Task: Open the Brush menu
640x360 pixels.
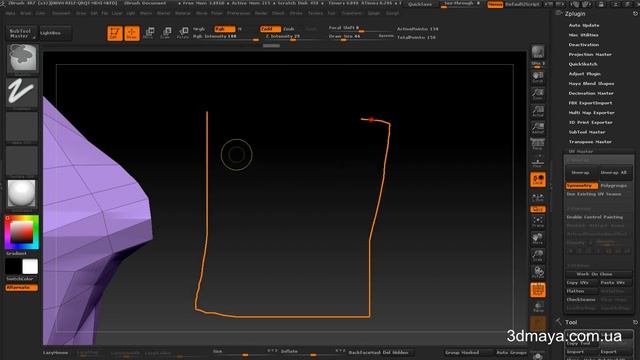Action: (25, 13)
